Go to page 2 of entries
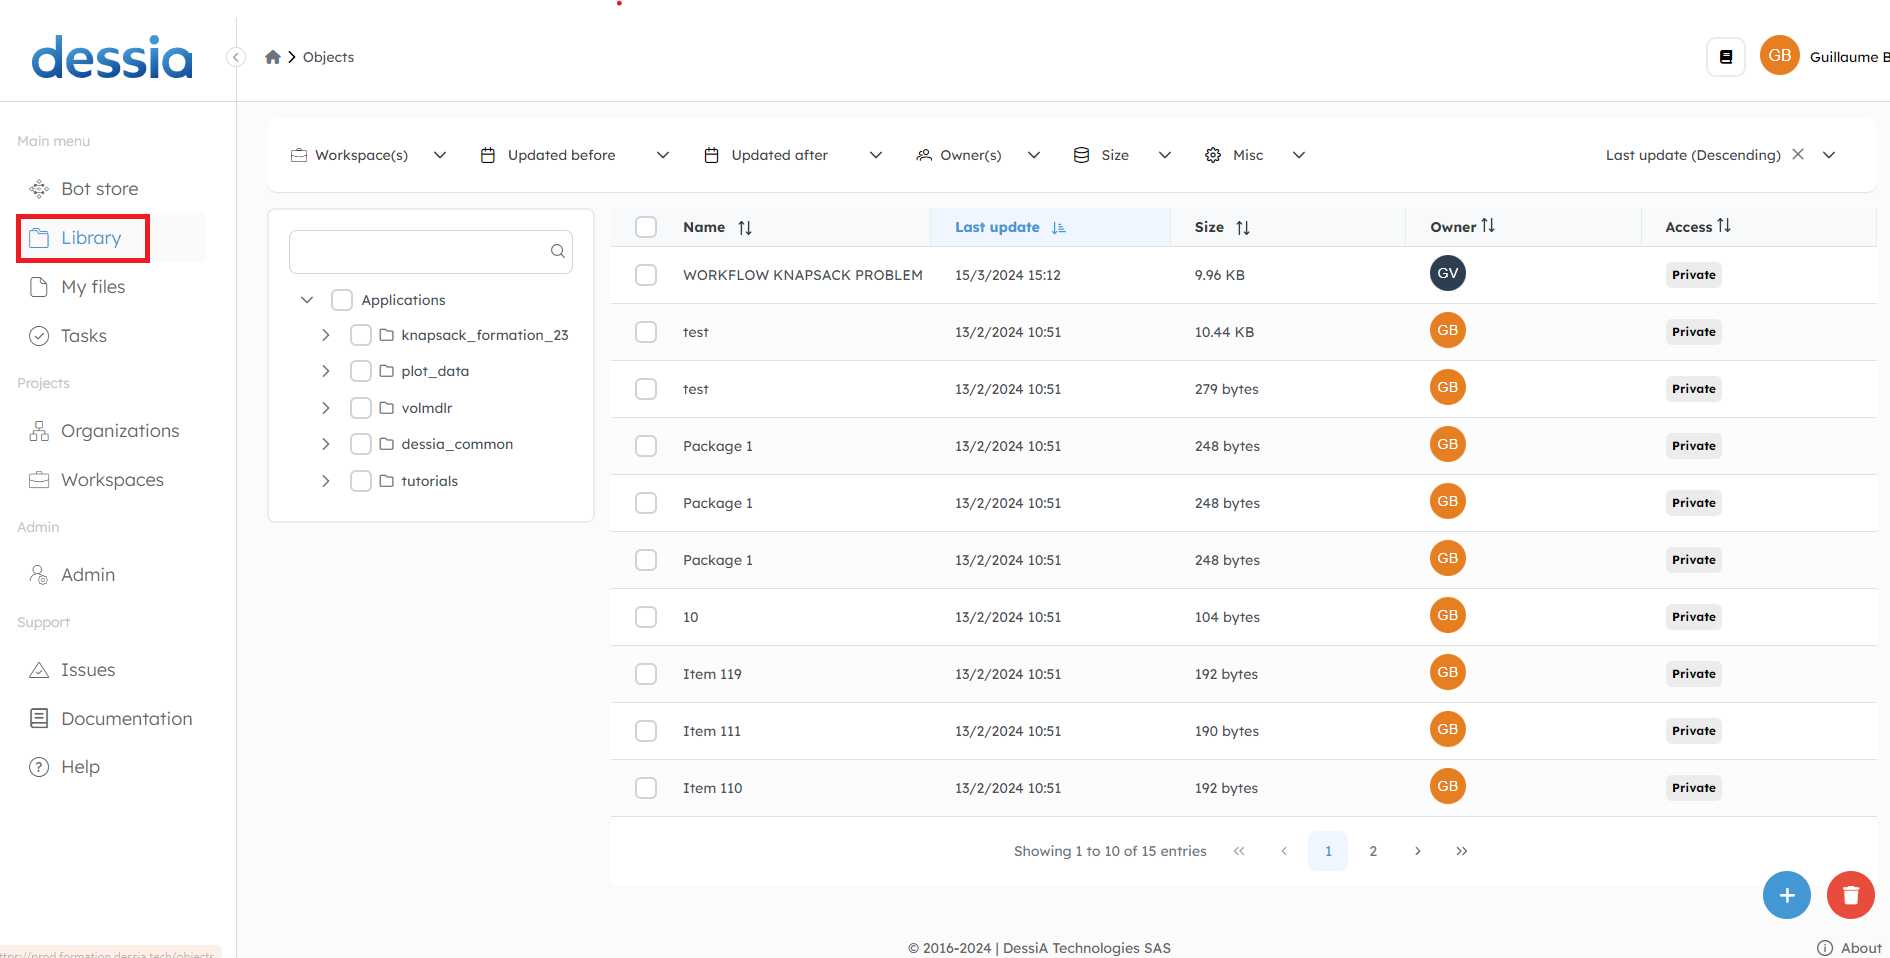 [1373, 851]
